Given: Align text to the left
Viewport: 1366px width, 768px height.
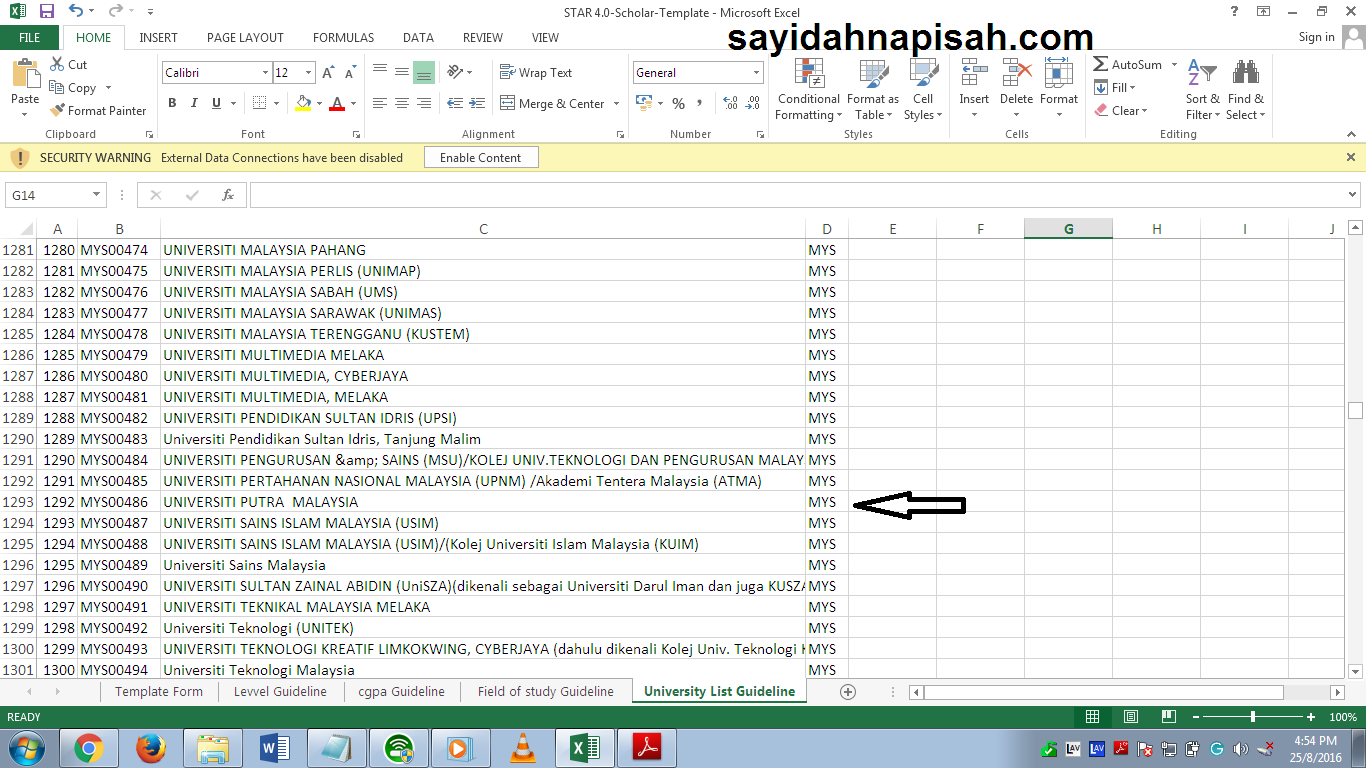Looking at the screenshot, I should click(x=380, y=103).
